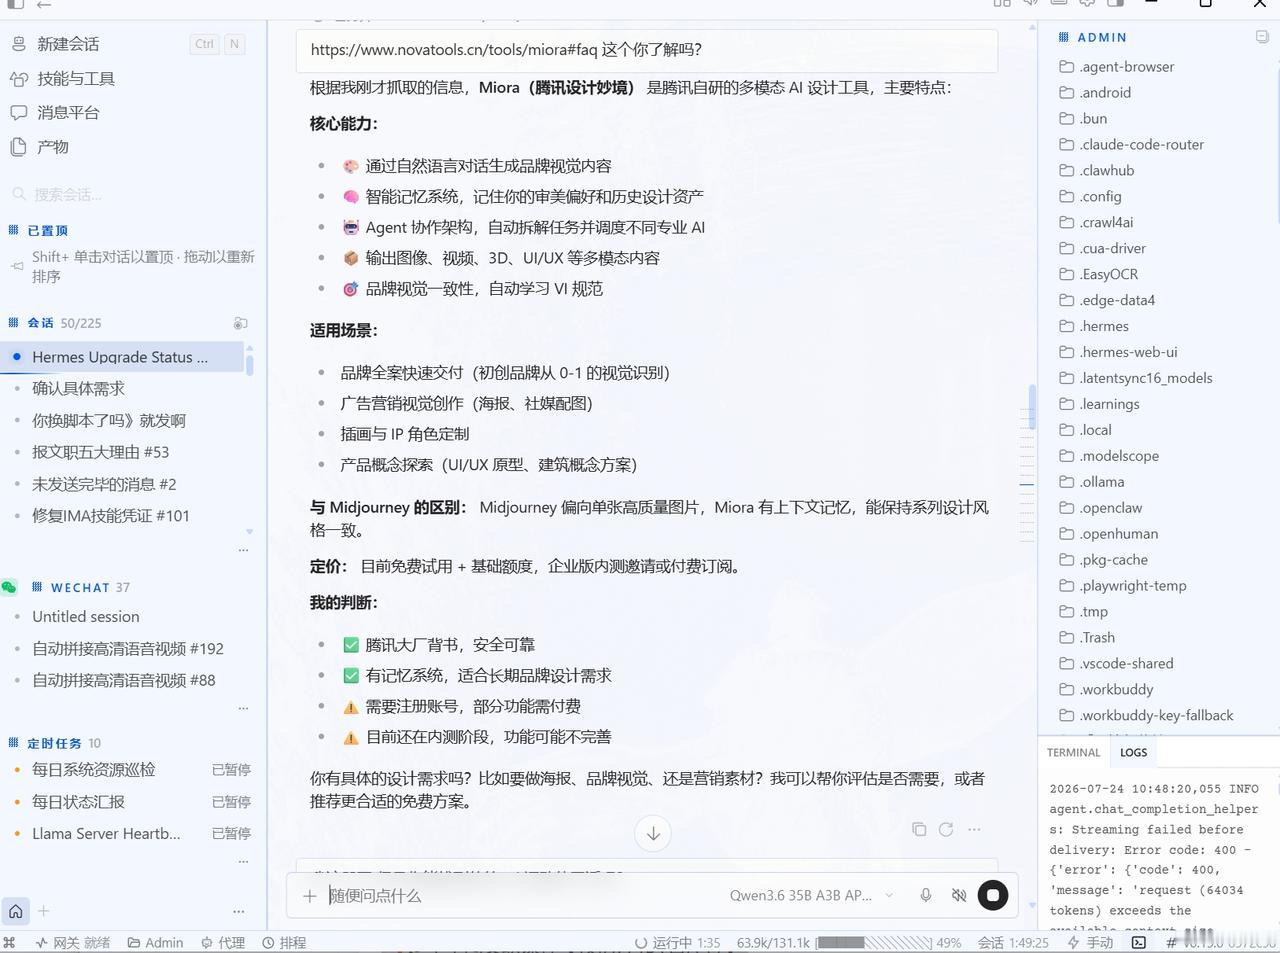Jump to latest message with down-arrow button
Viewport: 1280px width, 953px height.
pos(653,833)
